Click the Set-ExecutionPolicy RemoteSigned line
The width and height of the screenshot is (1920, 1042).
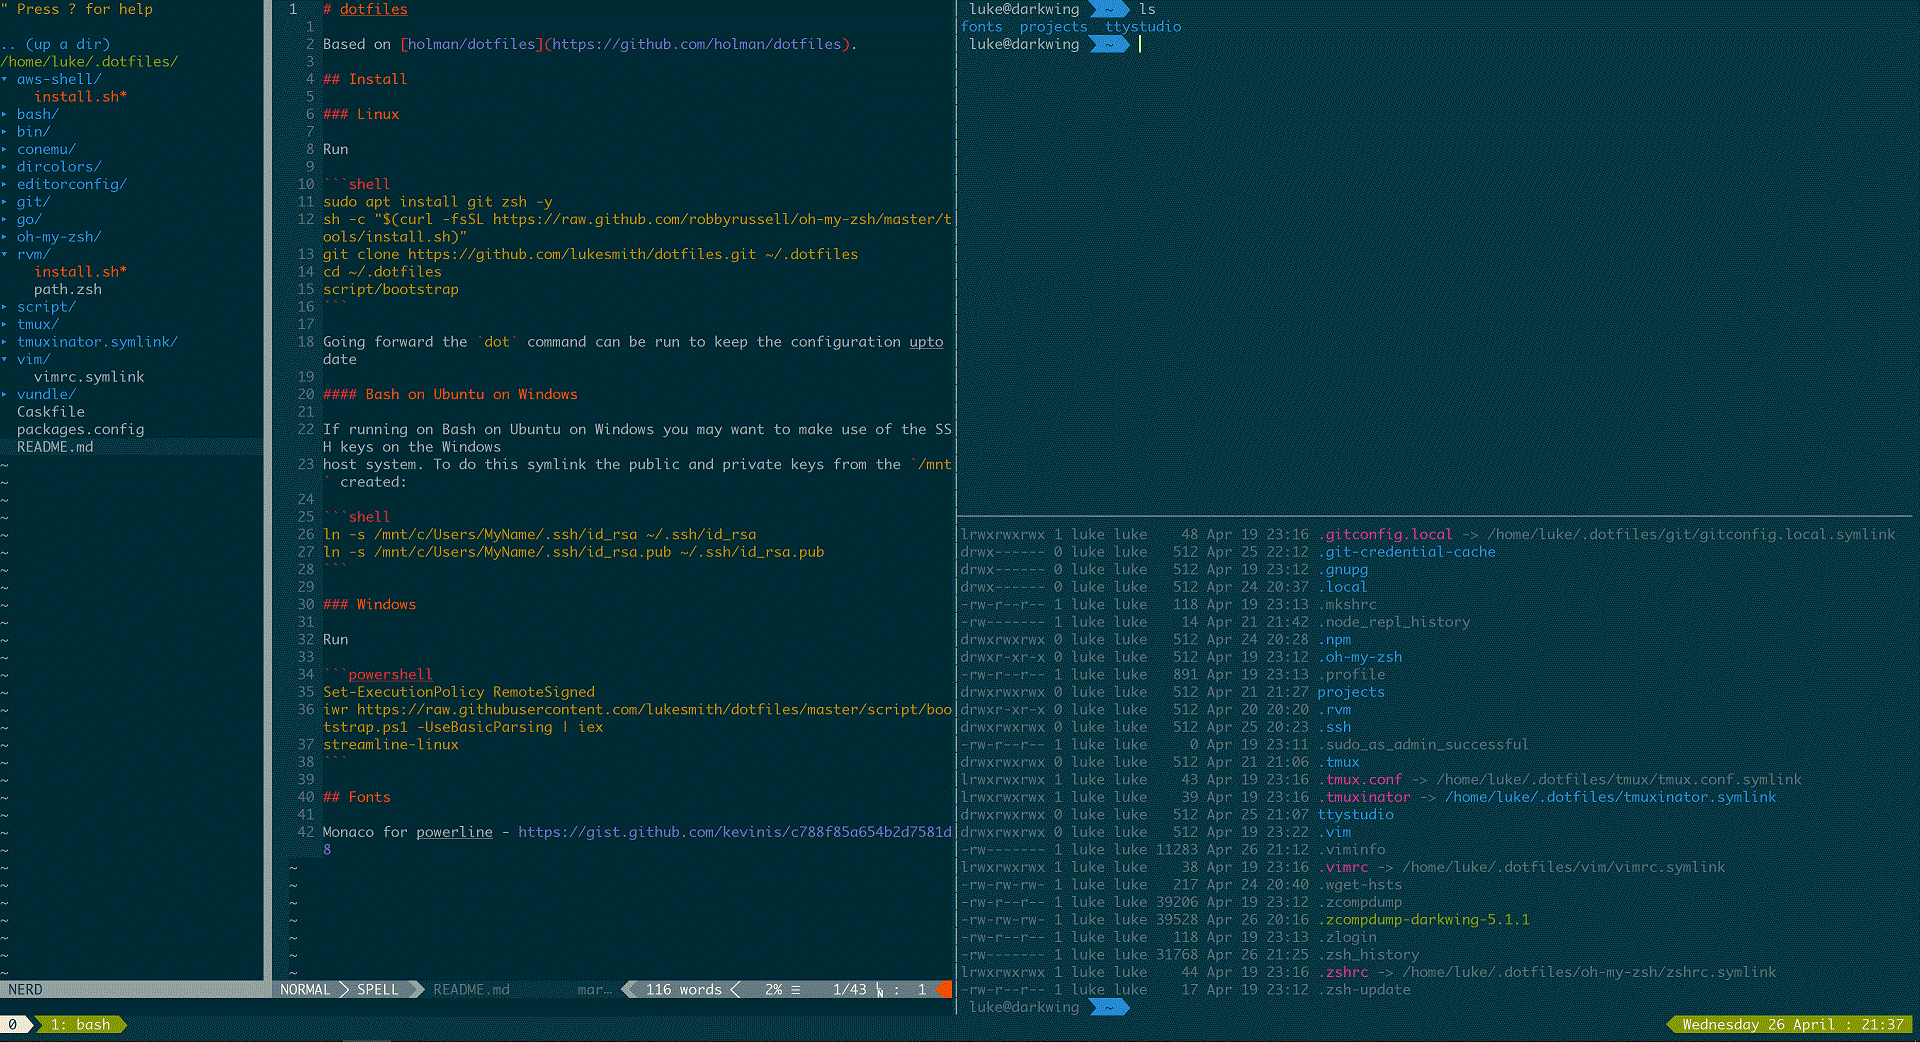(459, 691)
